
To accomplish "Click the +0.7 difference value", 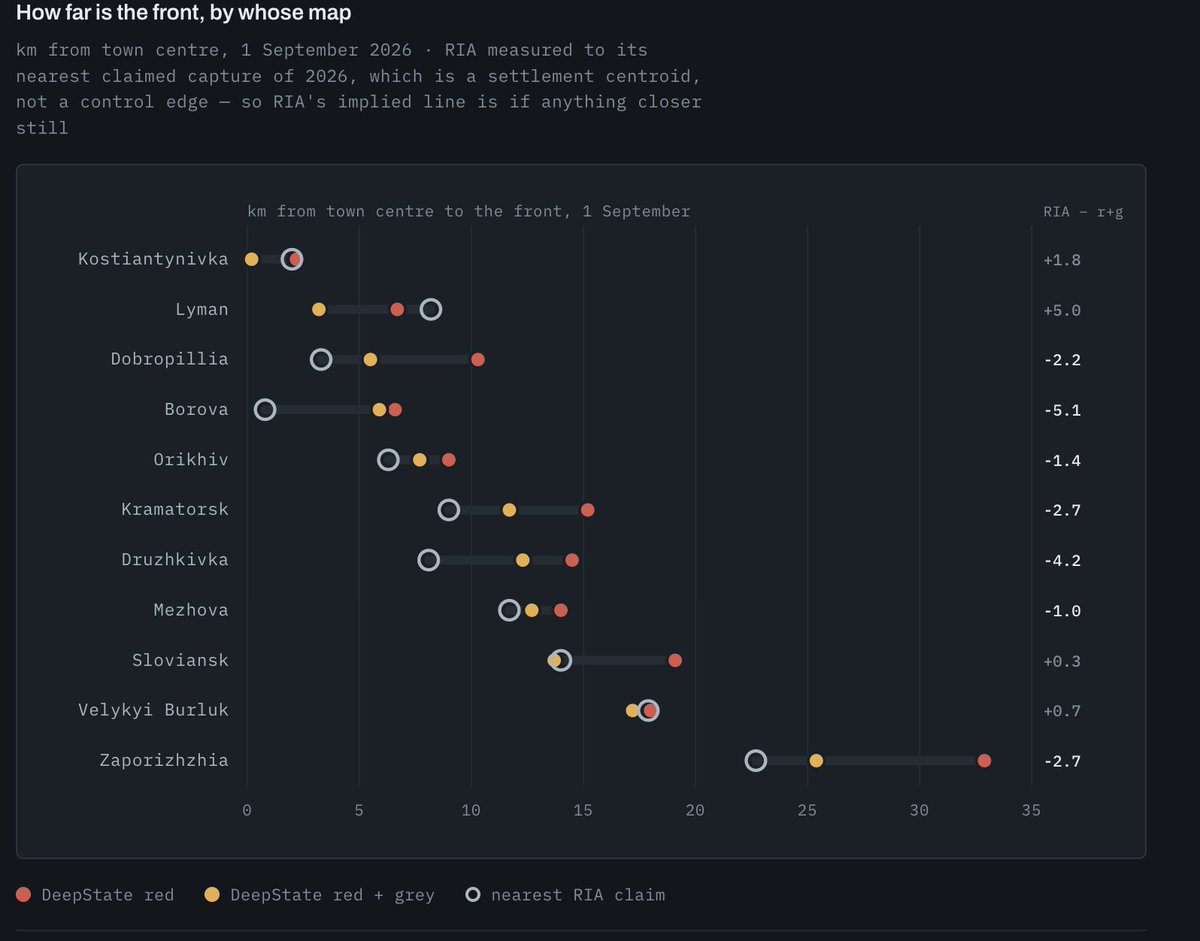I will (x=1062, y=710).
